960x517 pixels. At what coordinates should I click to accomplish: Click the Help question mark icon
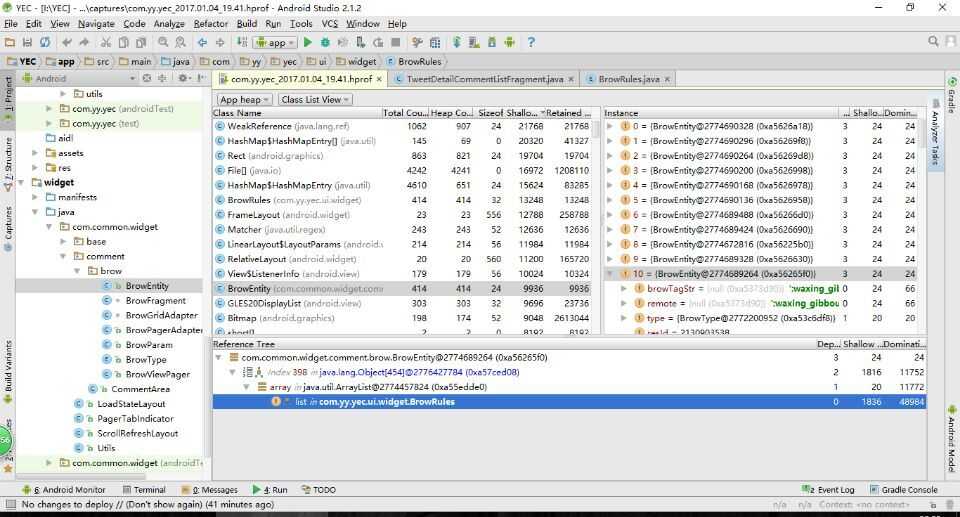[x=531, y=42]
